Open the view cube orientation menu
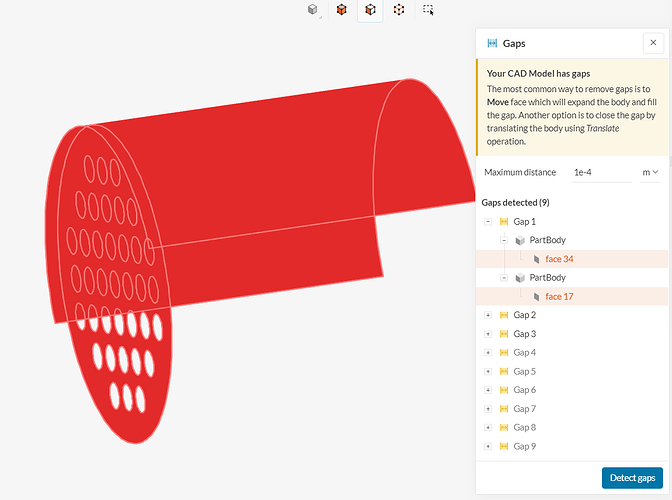Viewport: 672px width, 500px height. click(314, 10)
